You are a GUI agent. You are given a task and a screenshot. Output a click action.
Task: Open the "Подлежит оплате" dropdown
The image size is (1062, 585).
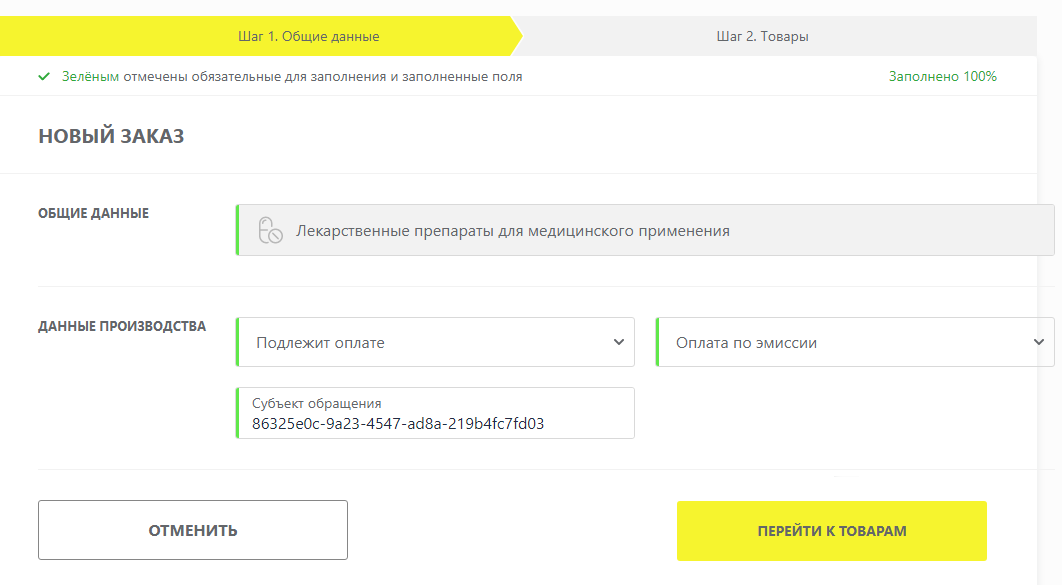435,341
